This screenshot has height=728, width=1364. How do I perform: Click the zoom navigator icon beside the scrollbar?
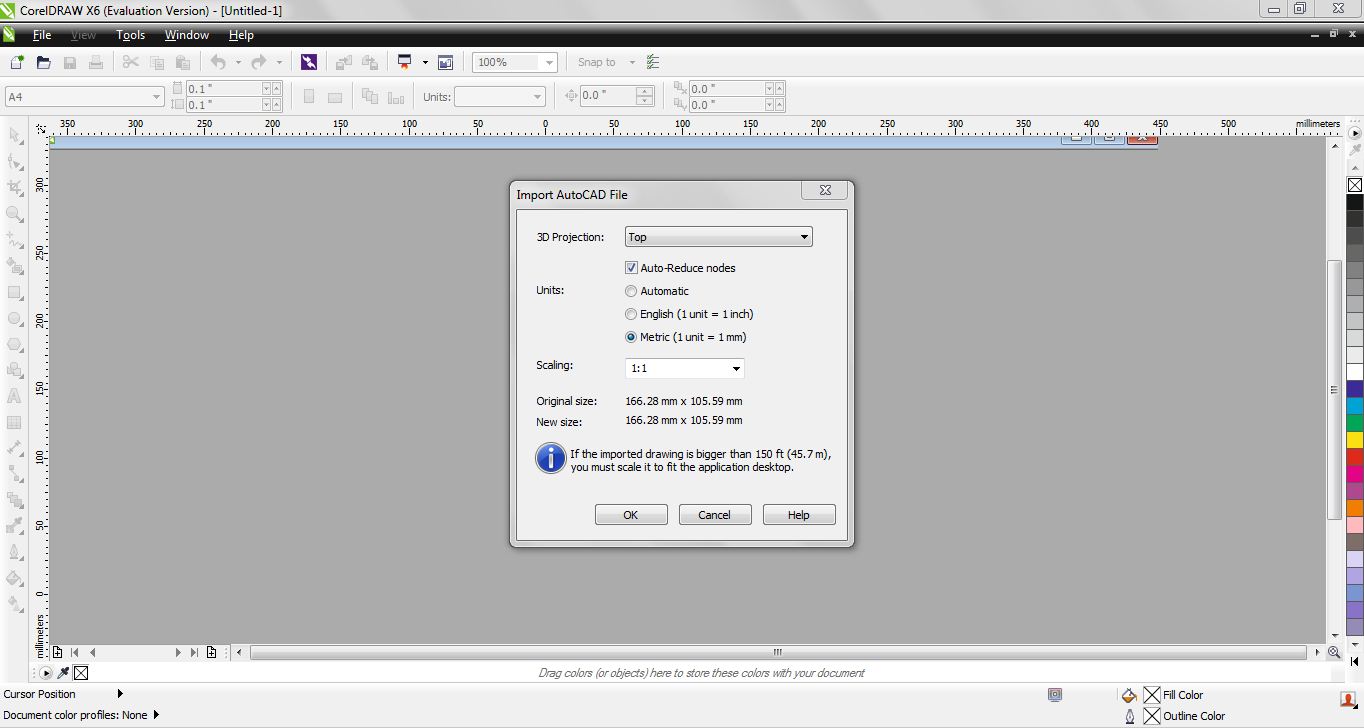click(x=1334, y=652)
